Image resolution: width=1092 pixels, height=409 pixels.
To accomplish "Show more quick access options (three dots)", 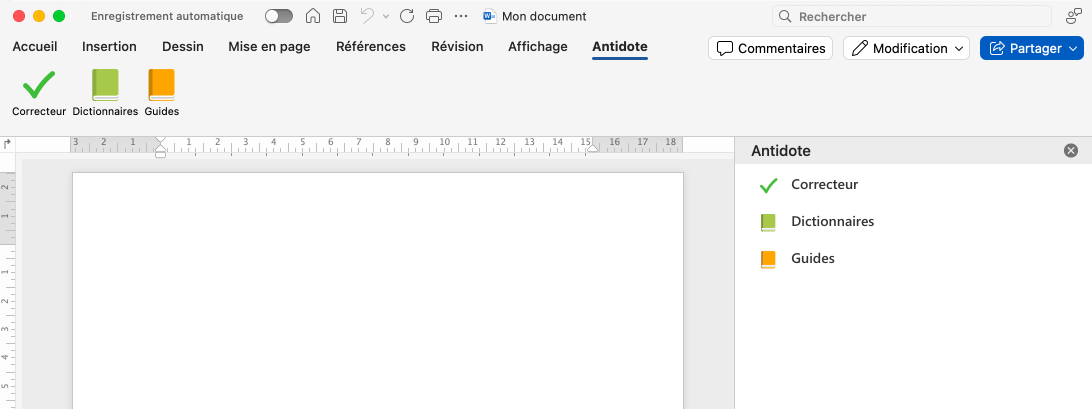I will [x=460, y=16].
